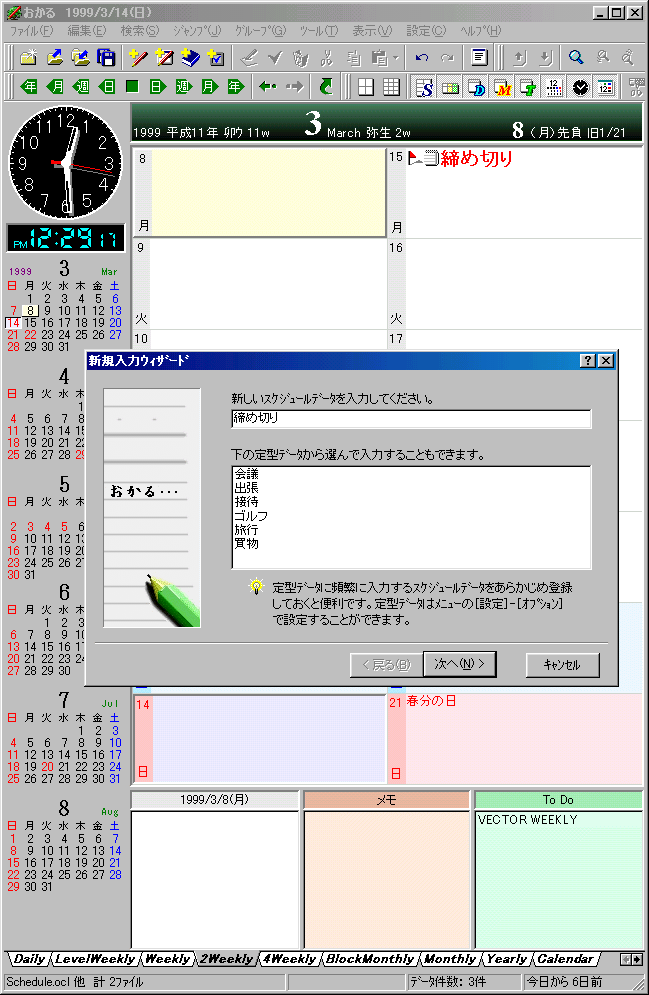Image resolution: width=649 pixels, height=995 pixels.
Task: Toggle the yellow M memo pane button
Action: coord(502,87)
